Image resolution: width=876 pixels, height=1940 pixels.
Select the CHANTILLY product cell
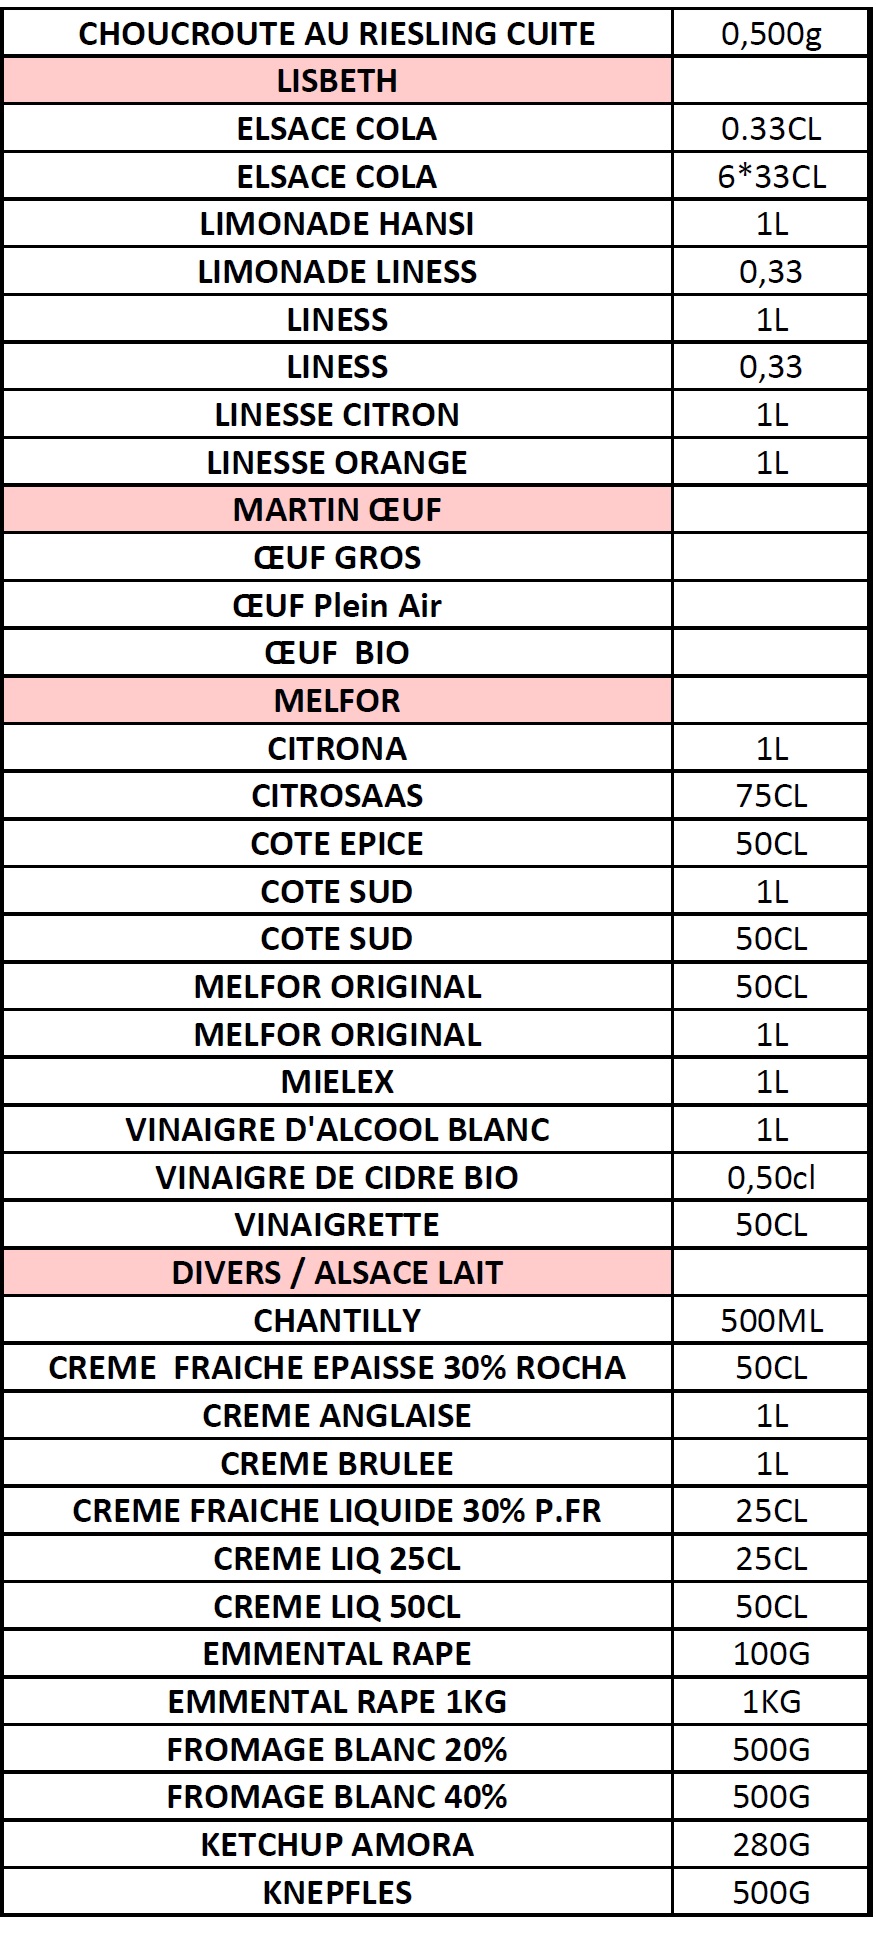(x=337, y=1320)
